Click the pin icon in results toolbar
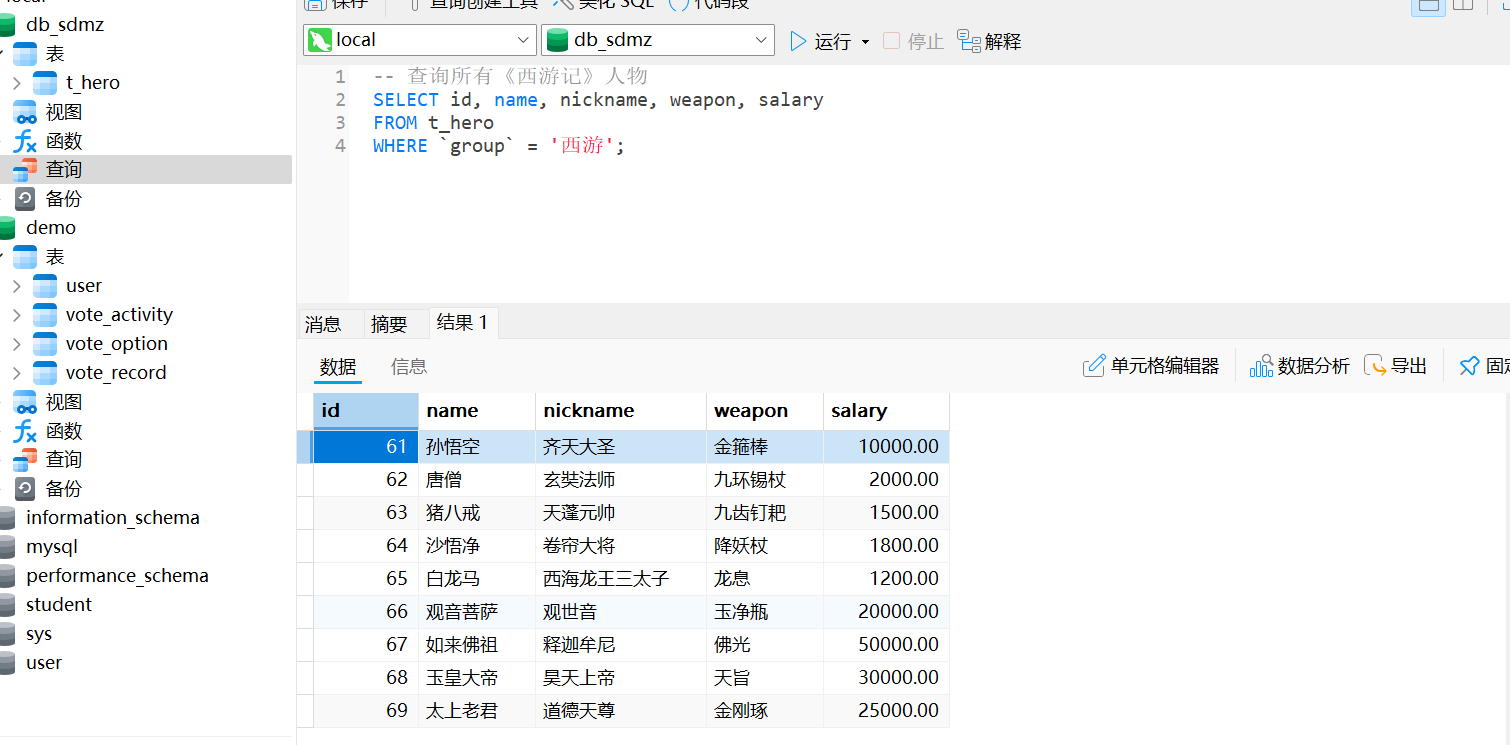The height and width of the screenshot is (745, 1510). (1469, 366)
